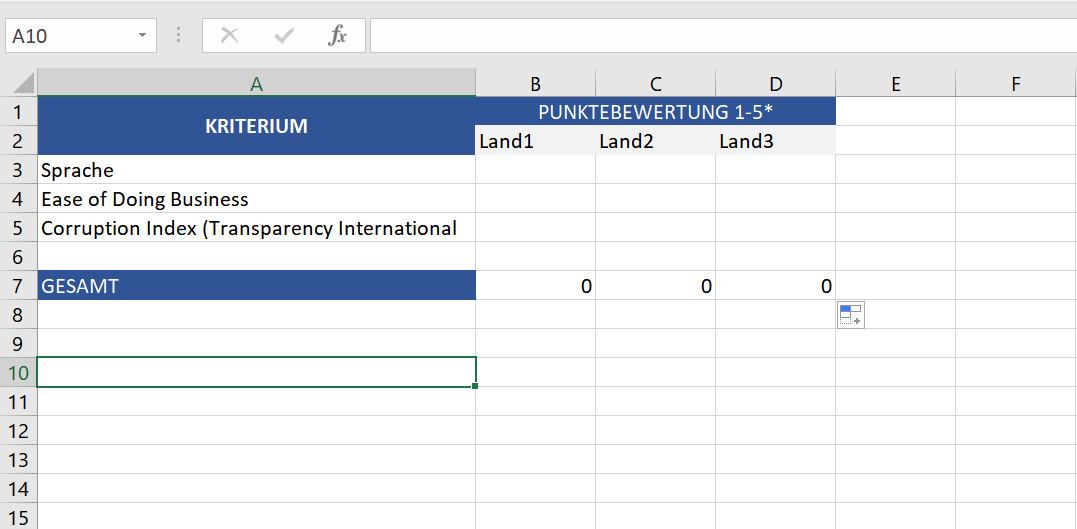Screen dimensions: 1077x529
Task: Select the PUNKTEBEWERTUNG 1-5* header cell
Action: point(655,112)
